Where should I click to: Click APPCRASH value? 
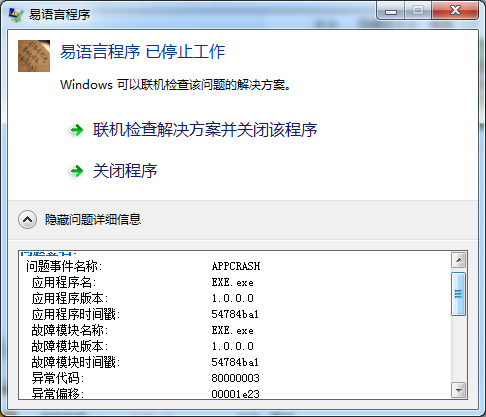click(236, 266)
